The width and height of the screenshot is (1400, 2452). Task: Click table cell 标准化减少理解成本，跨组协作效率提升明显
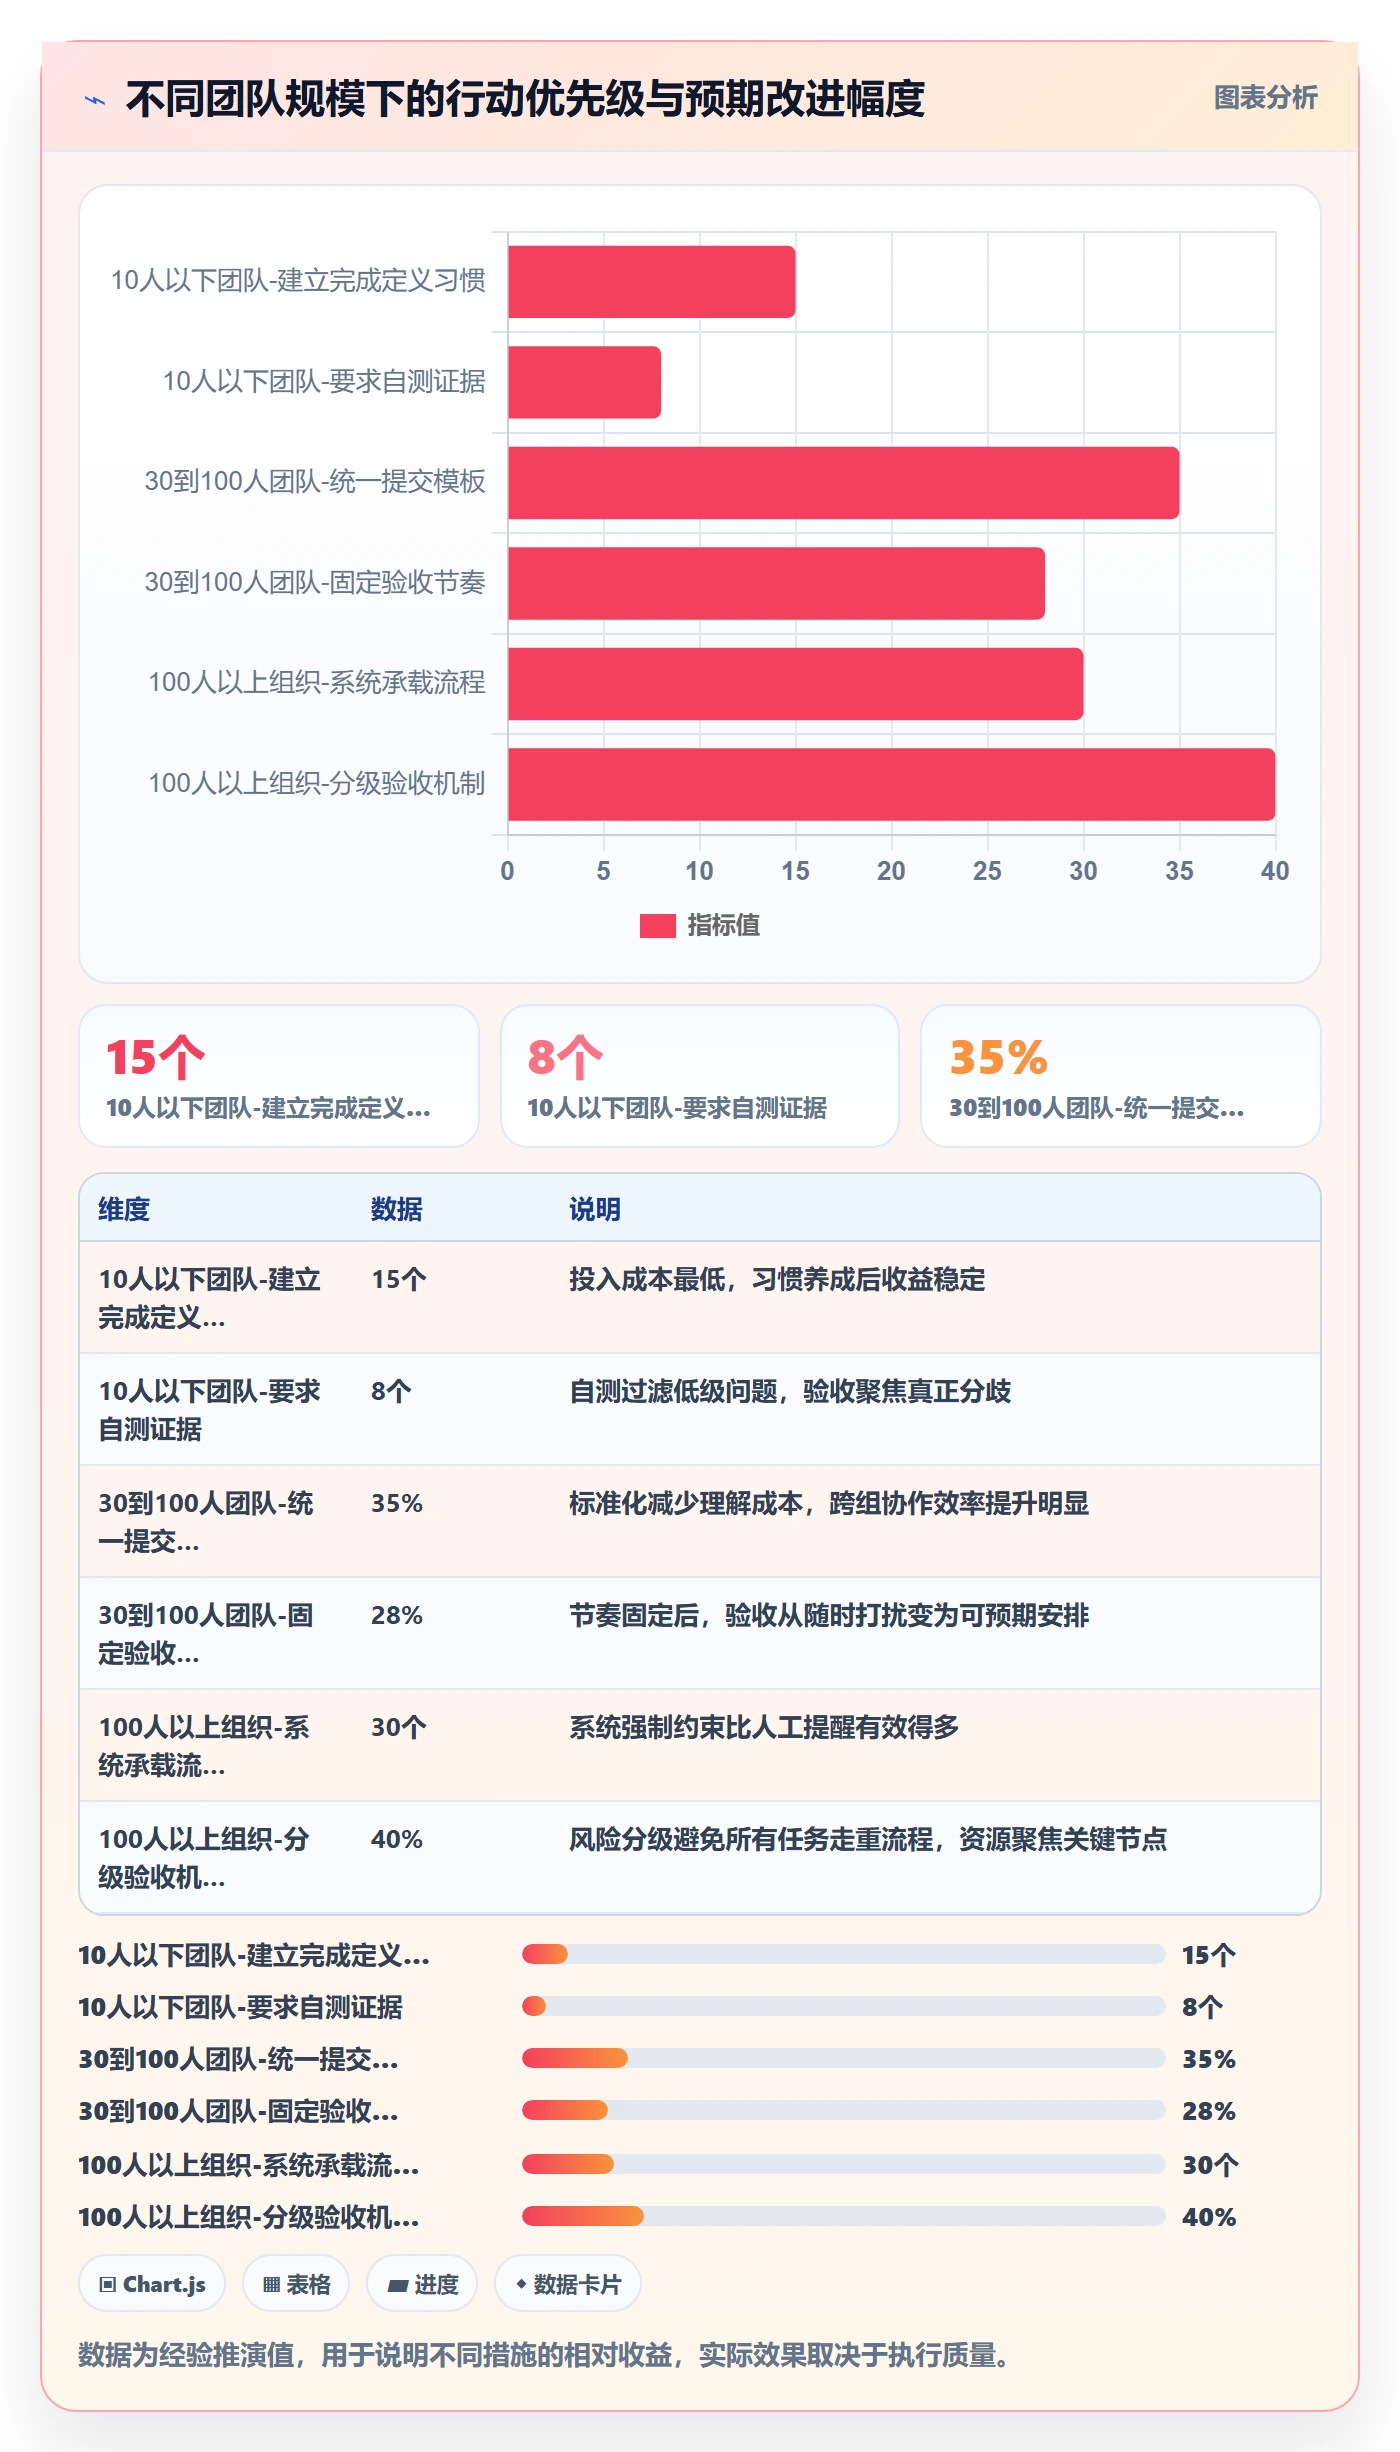[829, 1503]
